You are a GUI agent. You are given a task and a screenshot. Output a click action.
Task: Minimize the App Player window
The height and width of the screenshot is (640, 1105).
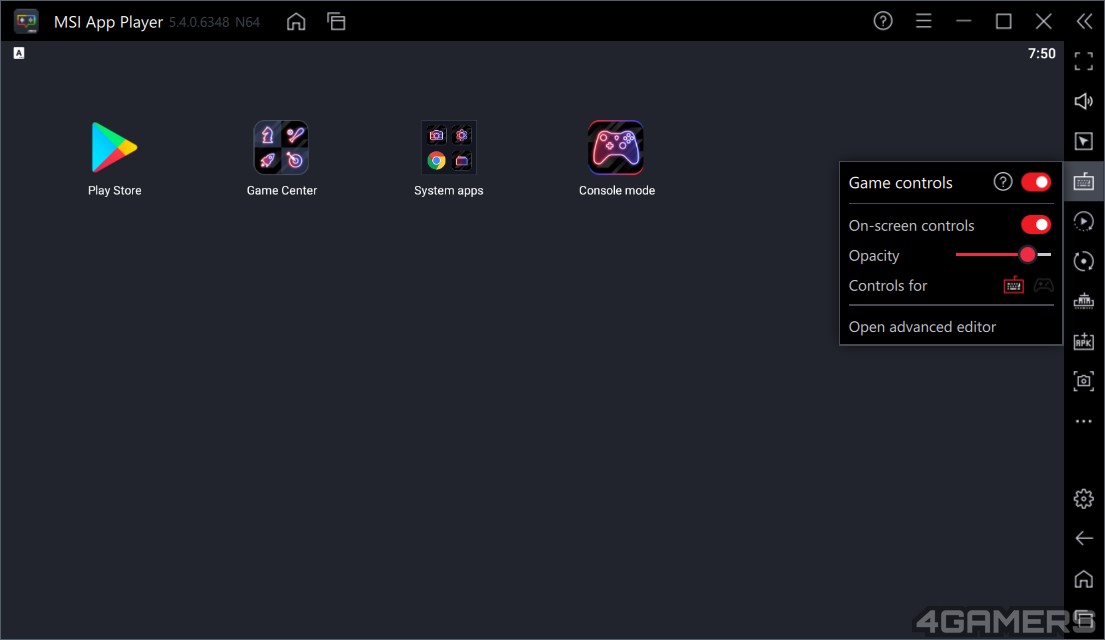pyautogui.click(x=963, y=21)
